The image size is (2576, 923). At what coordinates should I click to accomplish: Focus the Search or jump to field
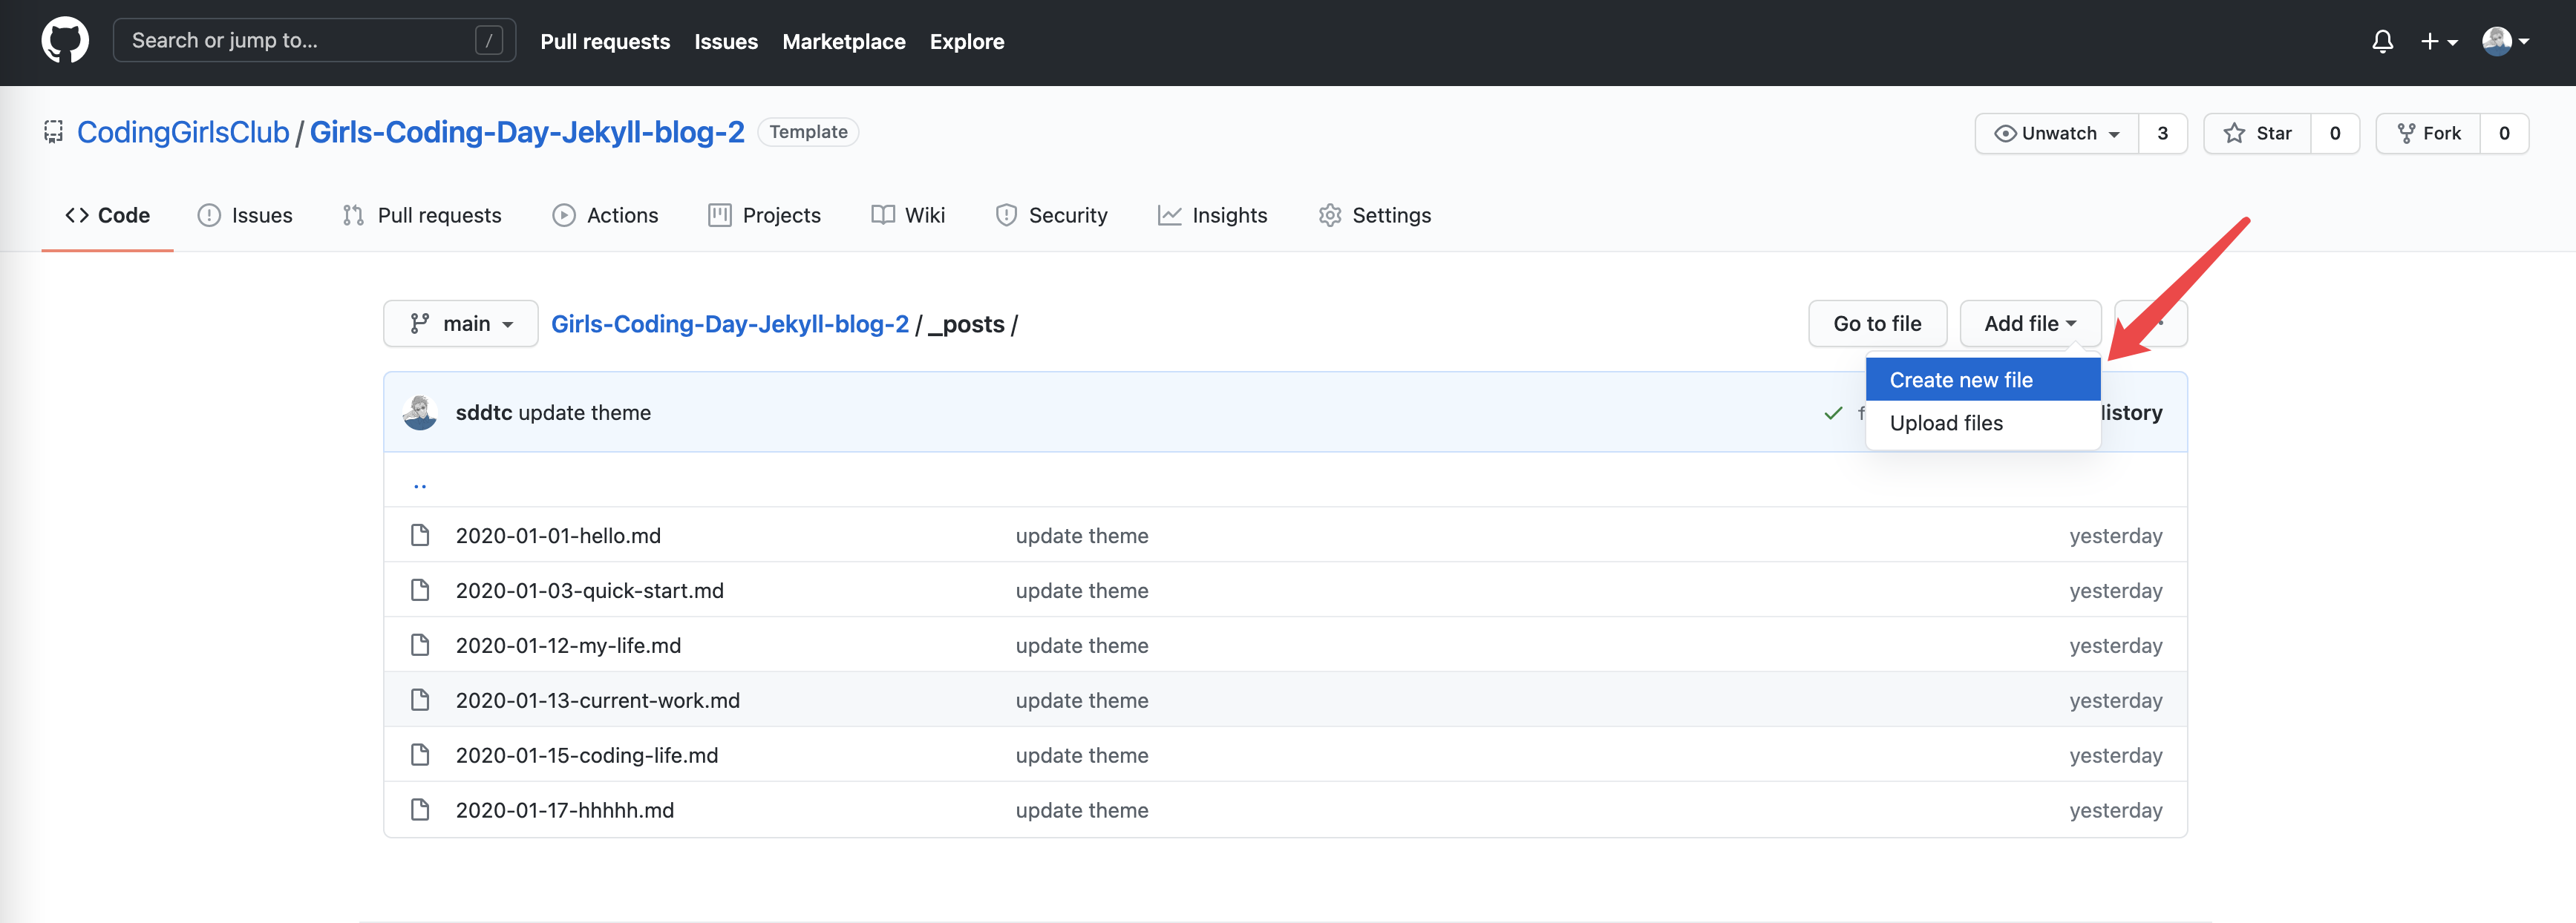[x=300, y=41]
